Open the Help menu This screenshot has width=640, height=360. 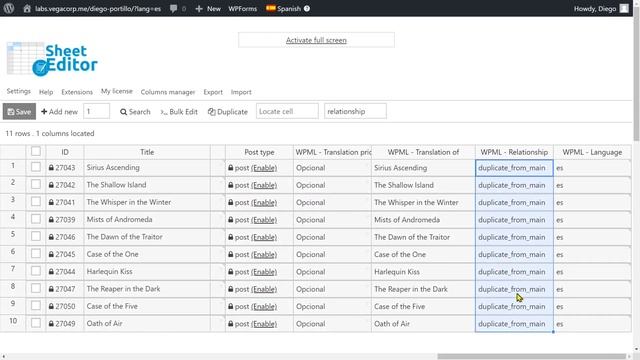click(46, 92)
